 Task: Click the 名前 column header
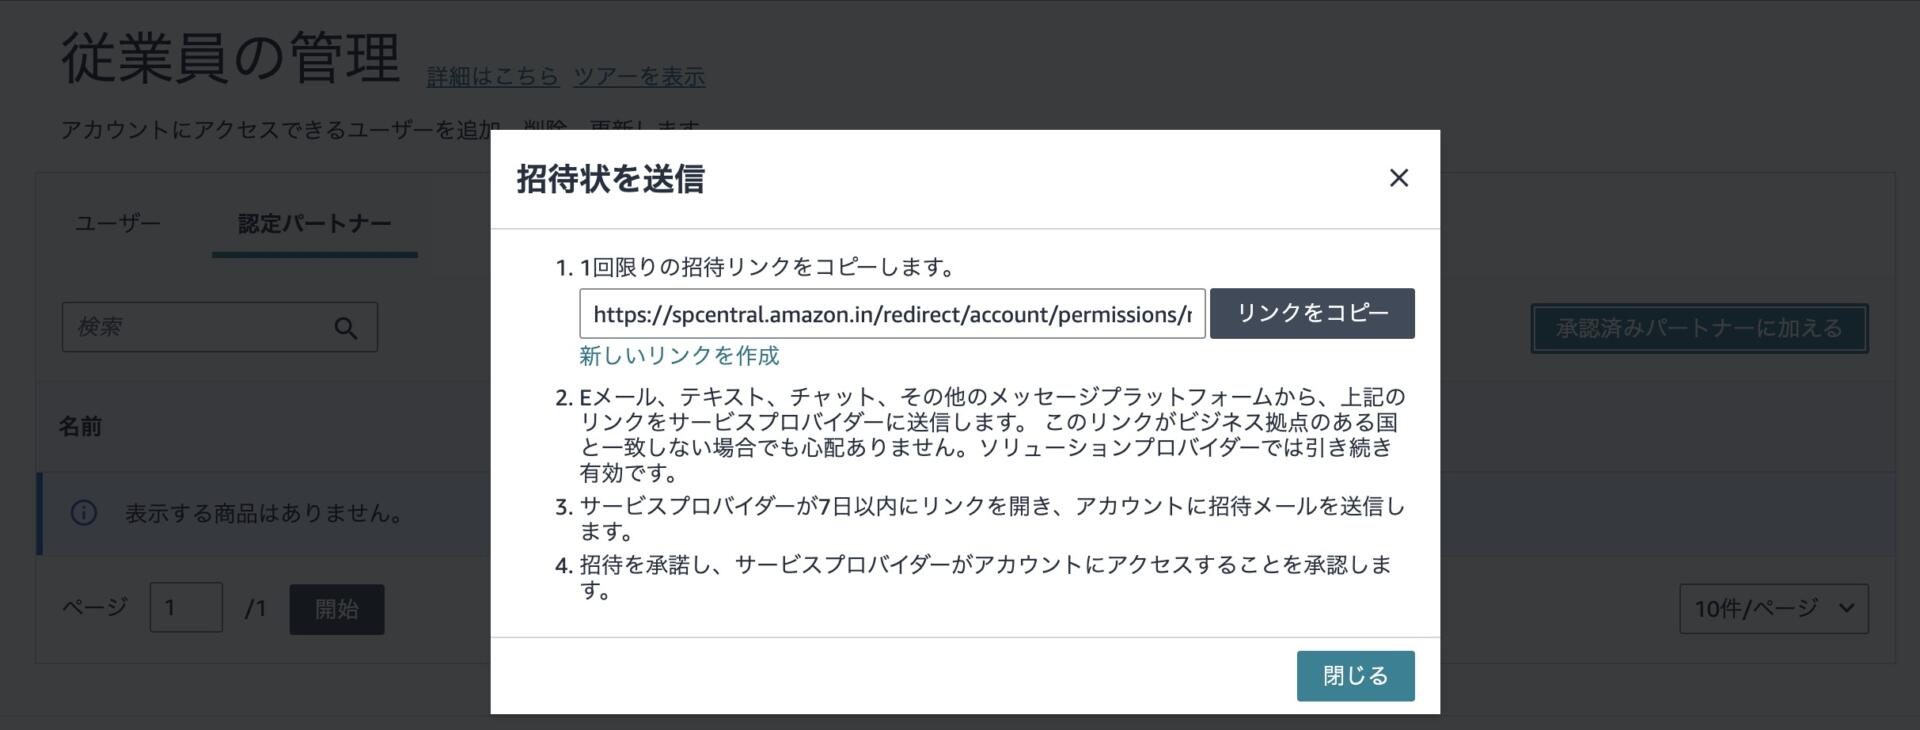click(x=80, y=427)
